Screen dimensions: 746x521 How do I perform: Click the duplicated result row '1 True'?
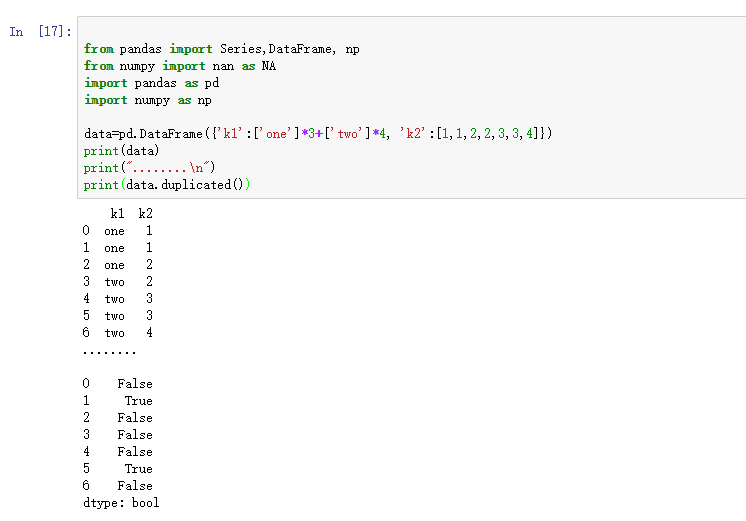tap(117, 401)
